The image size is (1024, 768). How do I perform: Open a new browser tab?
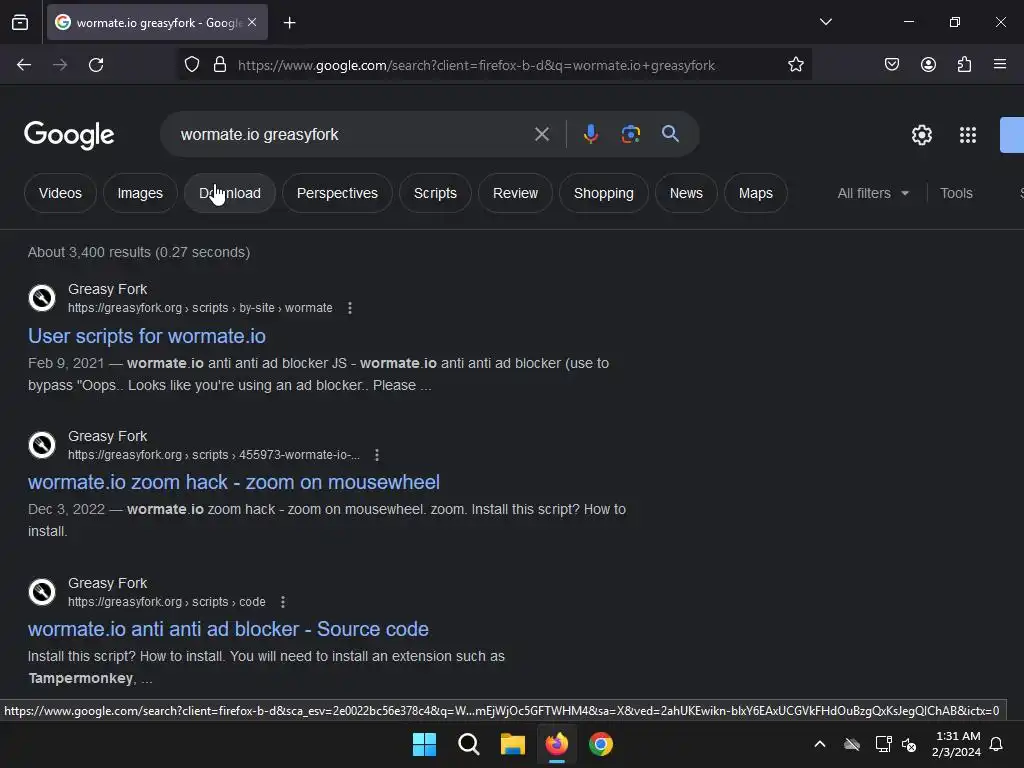(289, 23)
